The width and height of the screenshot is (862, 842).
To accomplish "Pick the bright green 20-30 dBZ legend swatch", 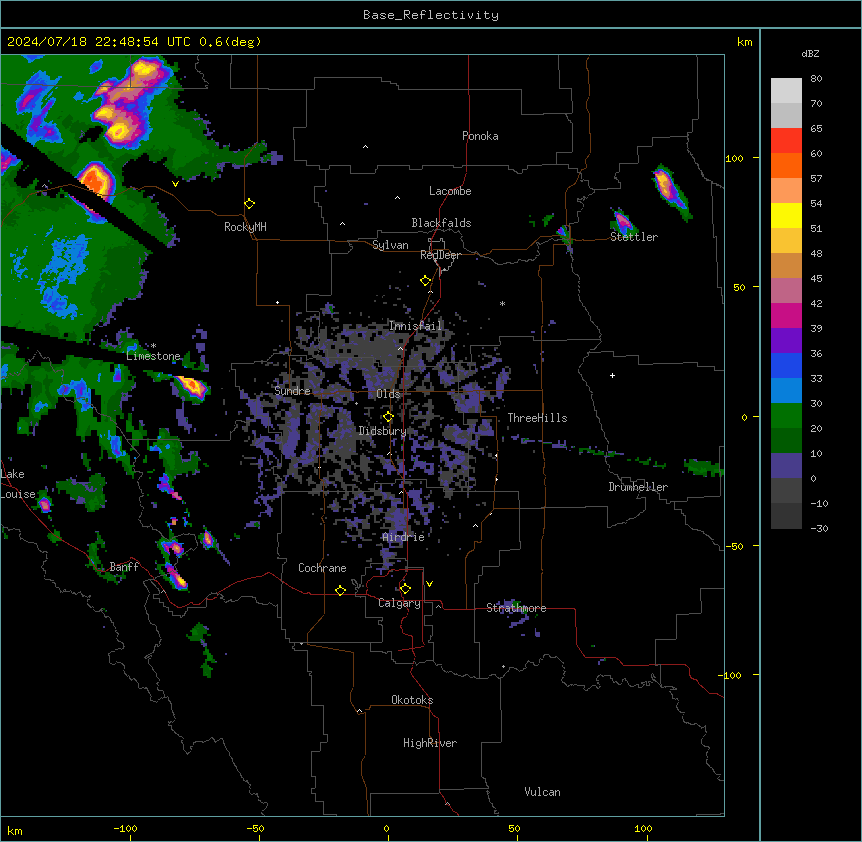I will (786, 416).
